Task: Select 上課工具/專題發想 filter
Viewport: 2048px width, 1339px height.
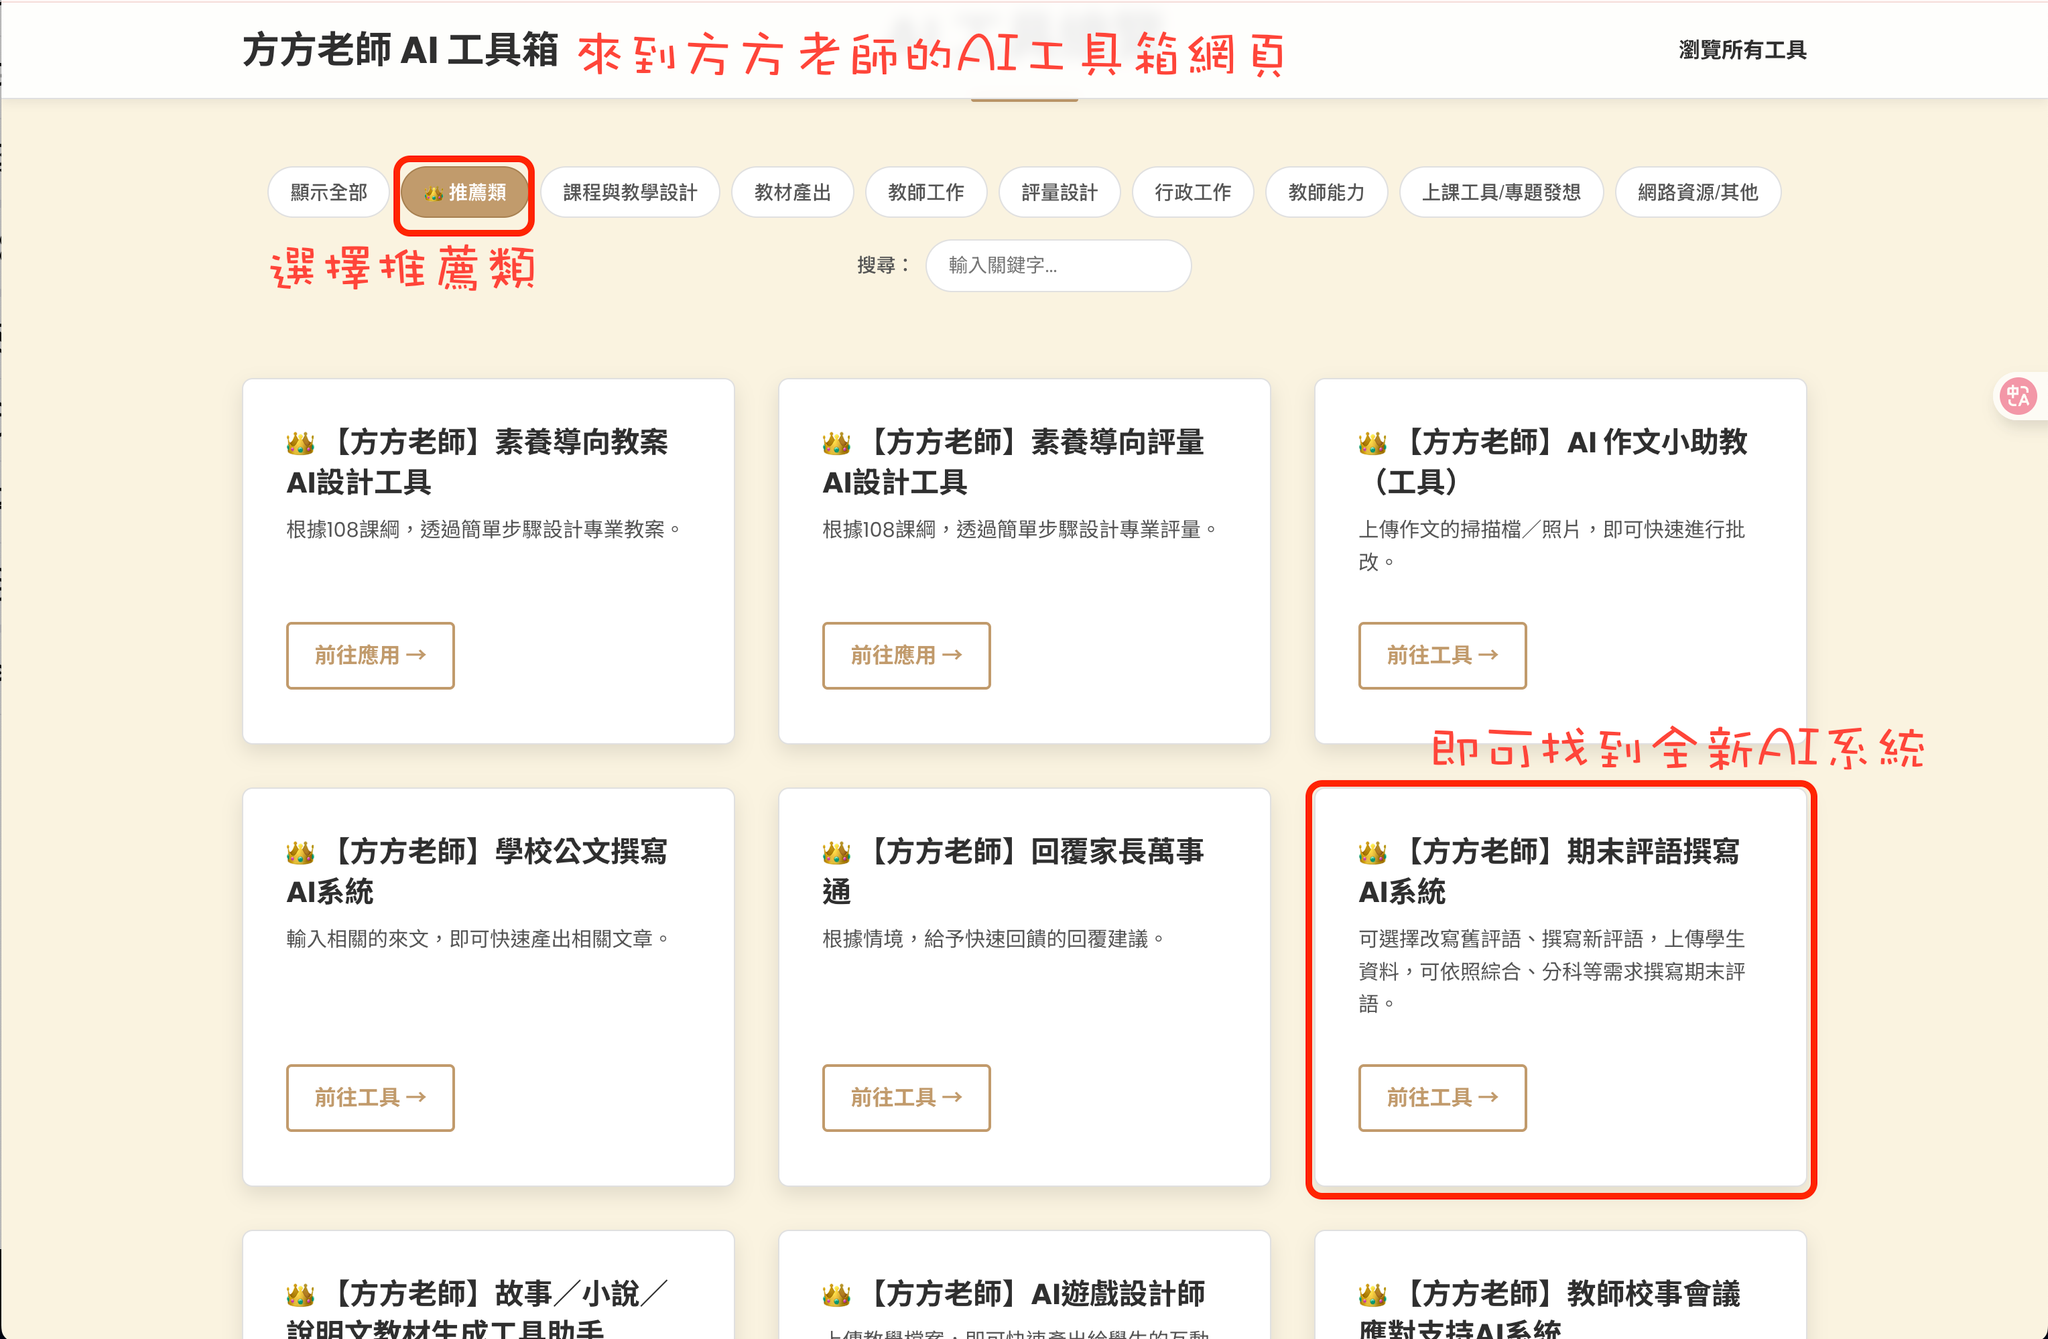Action: click(x=1502, y=192)
